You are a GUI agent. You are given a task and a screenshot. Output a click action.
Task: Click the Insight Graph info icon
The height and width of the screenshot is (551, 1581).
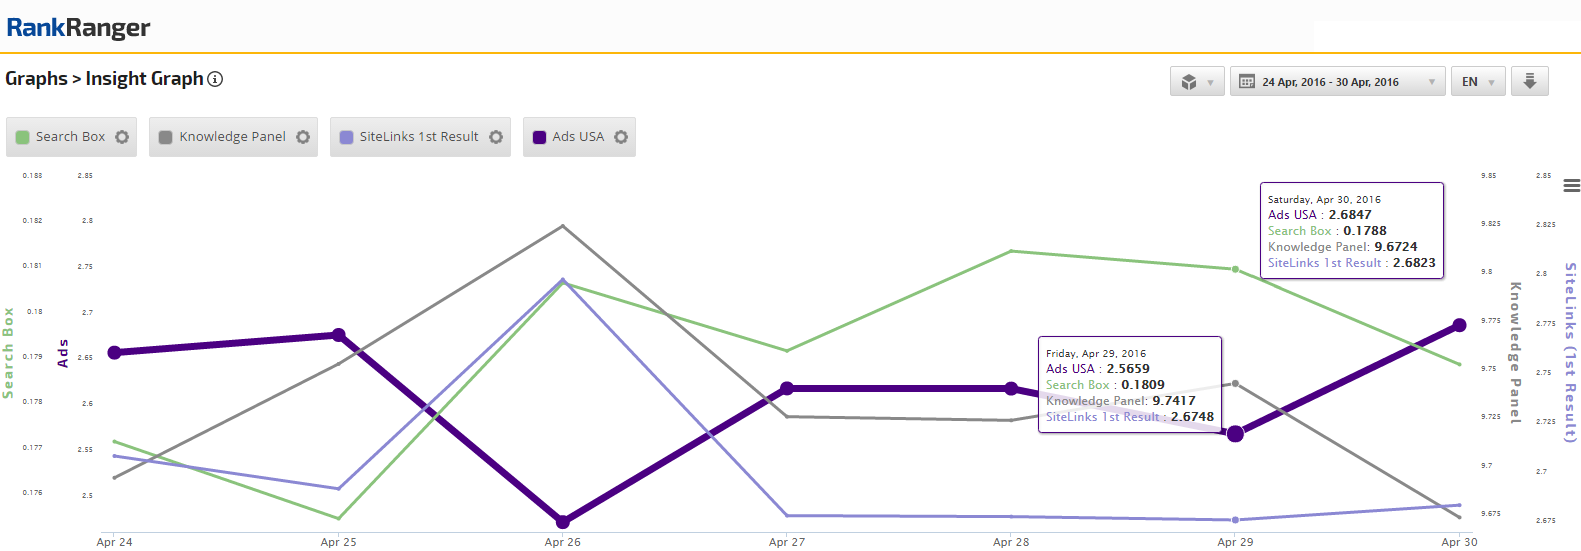215,79
